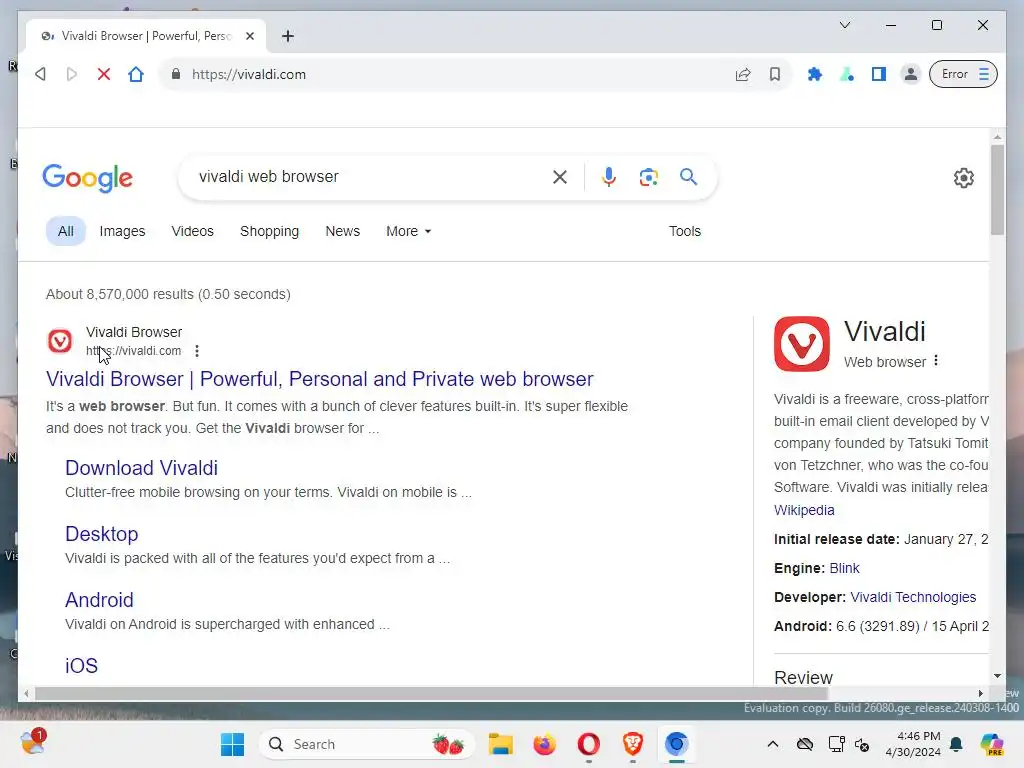Show hidden system tray icons chevron
This screenshot has width=1024, height=768.
point(773,744)
